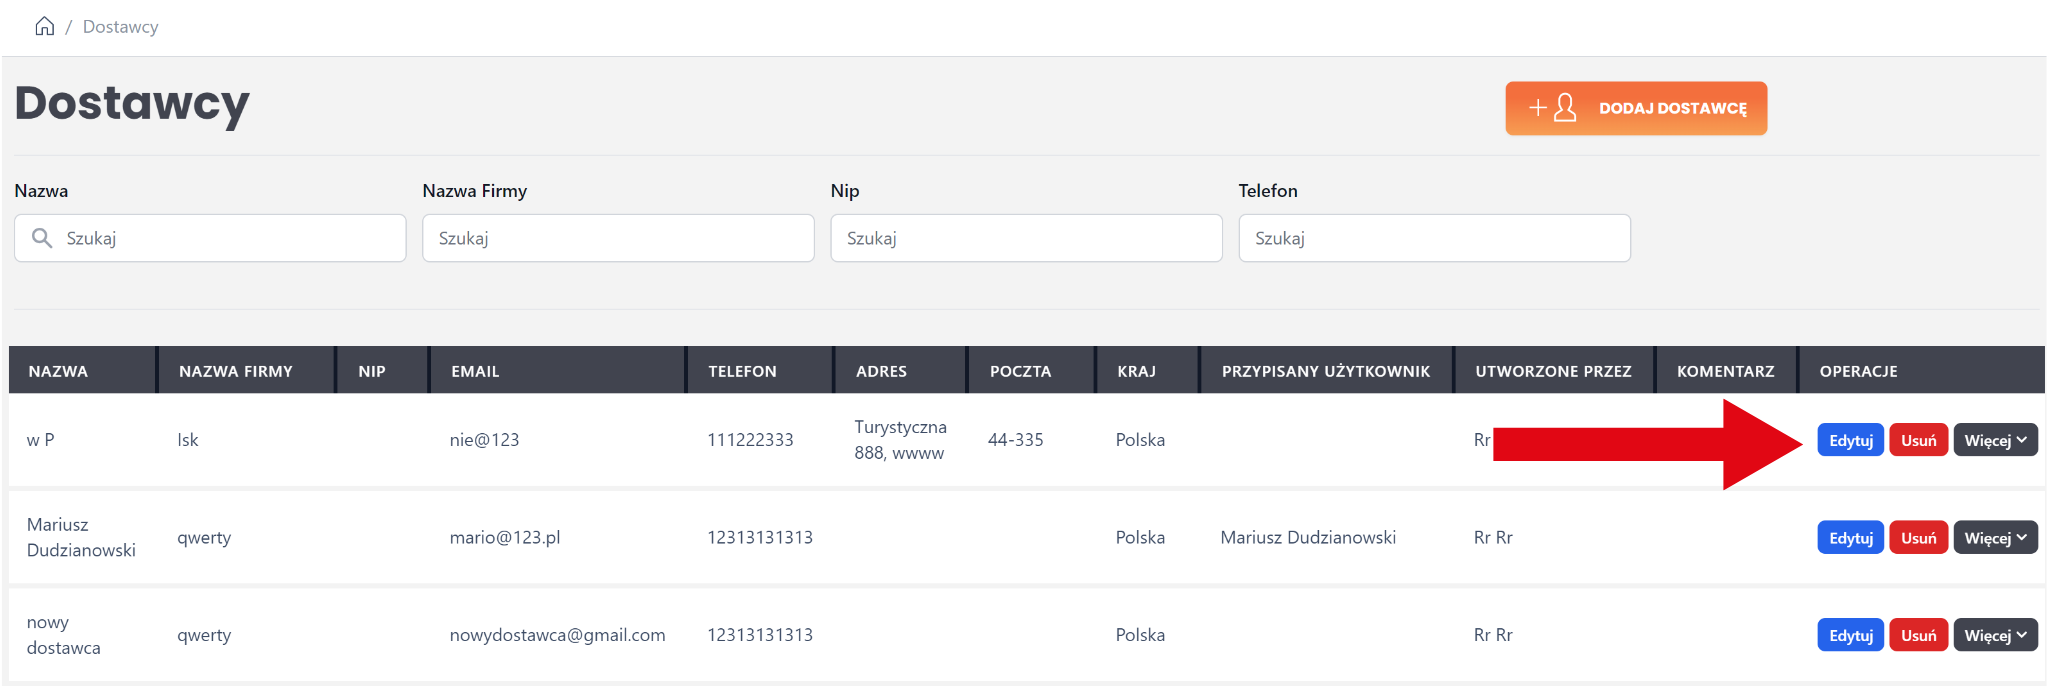
Task: Click the Telefon search field
Action: [1434, 238]
